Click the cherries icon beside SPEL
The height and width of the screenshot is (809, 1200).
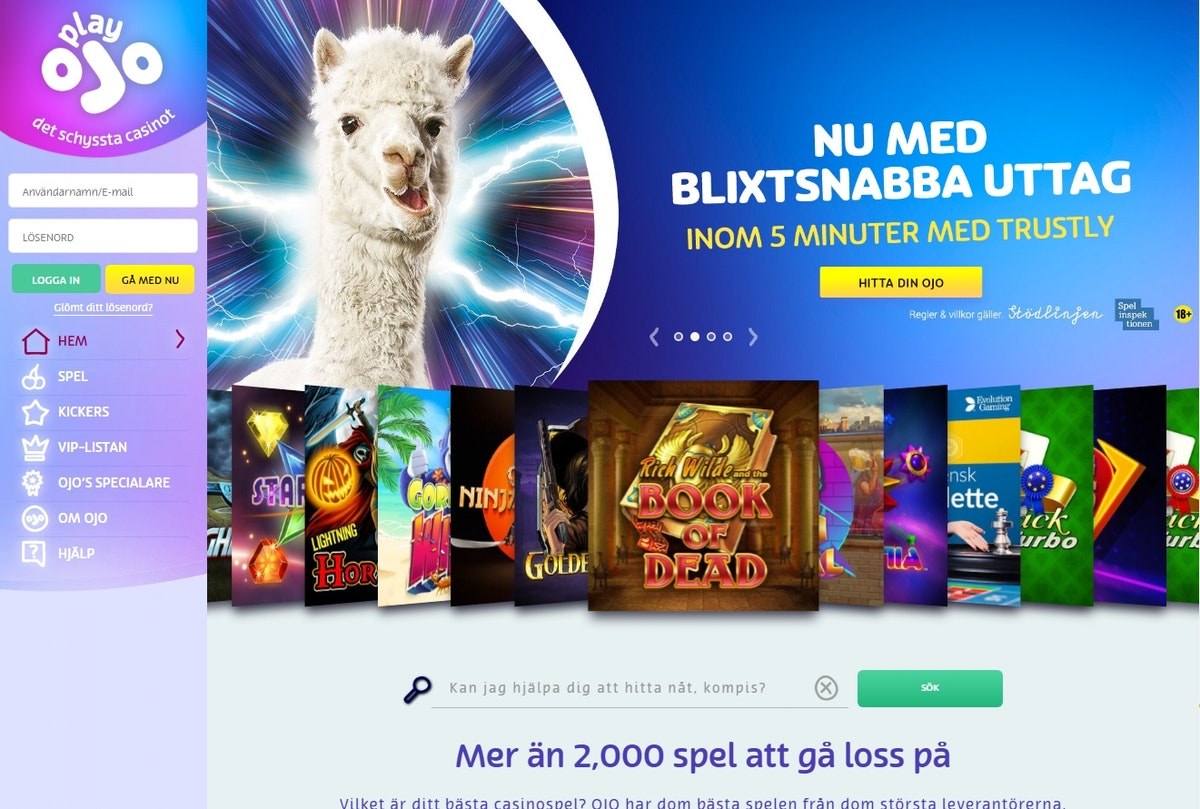[x=35, y=377]
